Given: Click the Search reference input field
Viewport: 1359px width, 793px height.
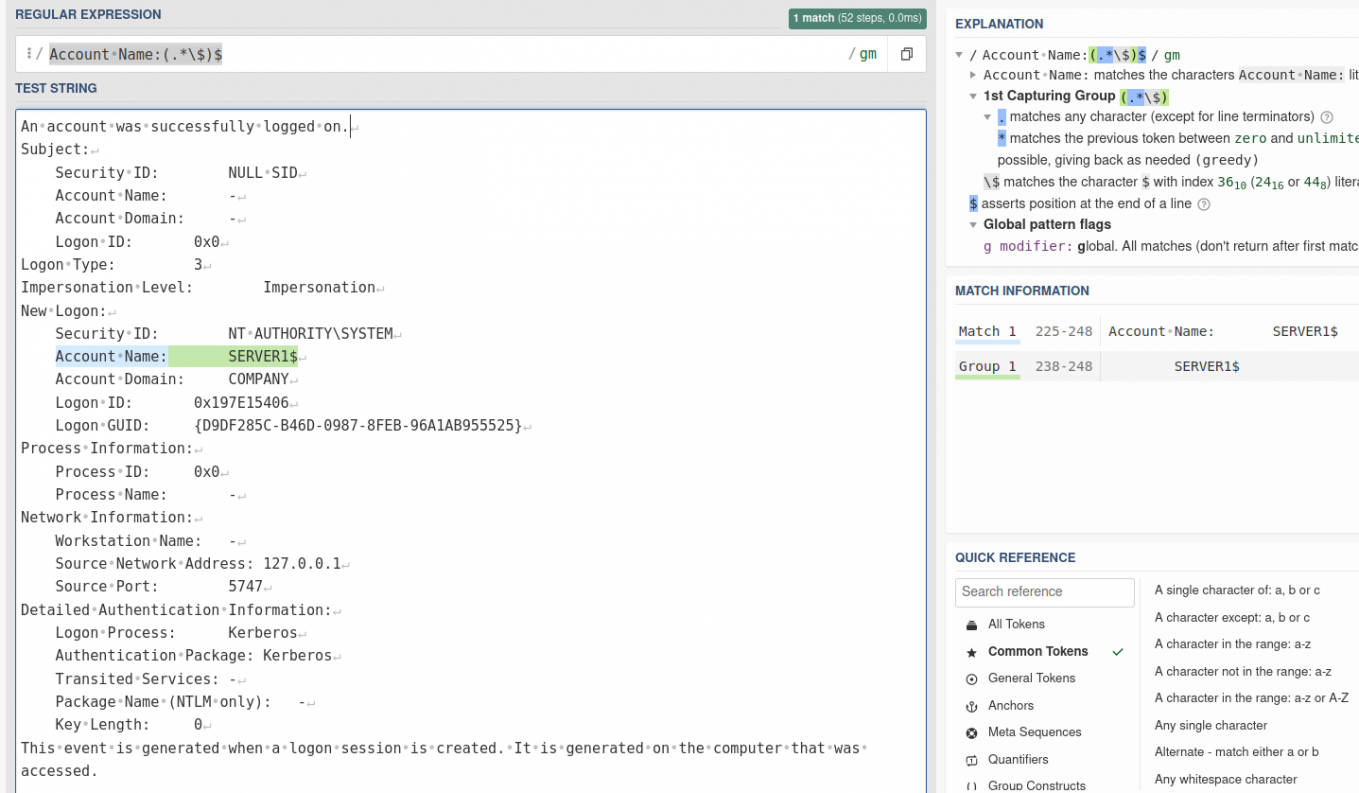Looking at the screenshot, I should pyautogui.click(x=1044, y=592).
